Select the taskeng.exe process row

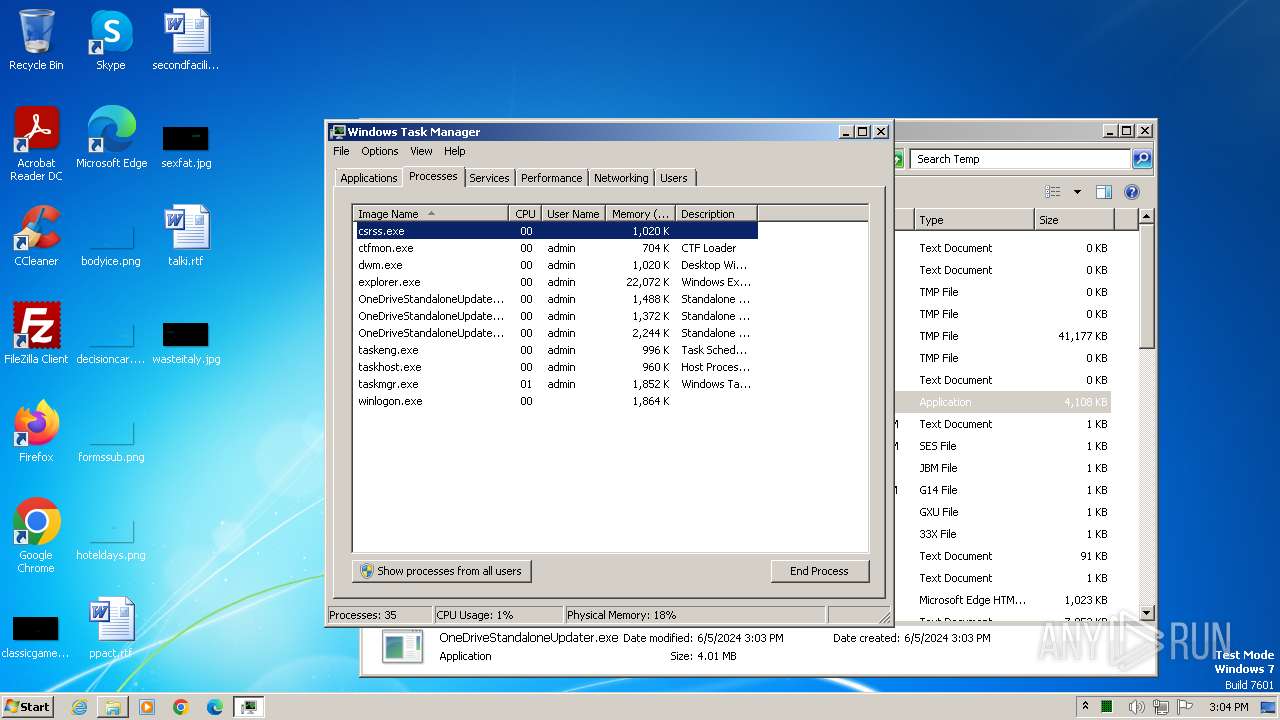click(555, 350)
